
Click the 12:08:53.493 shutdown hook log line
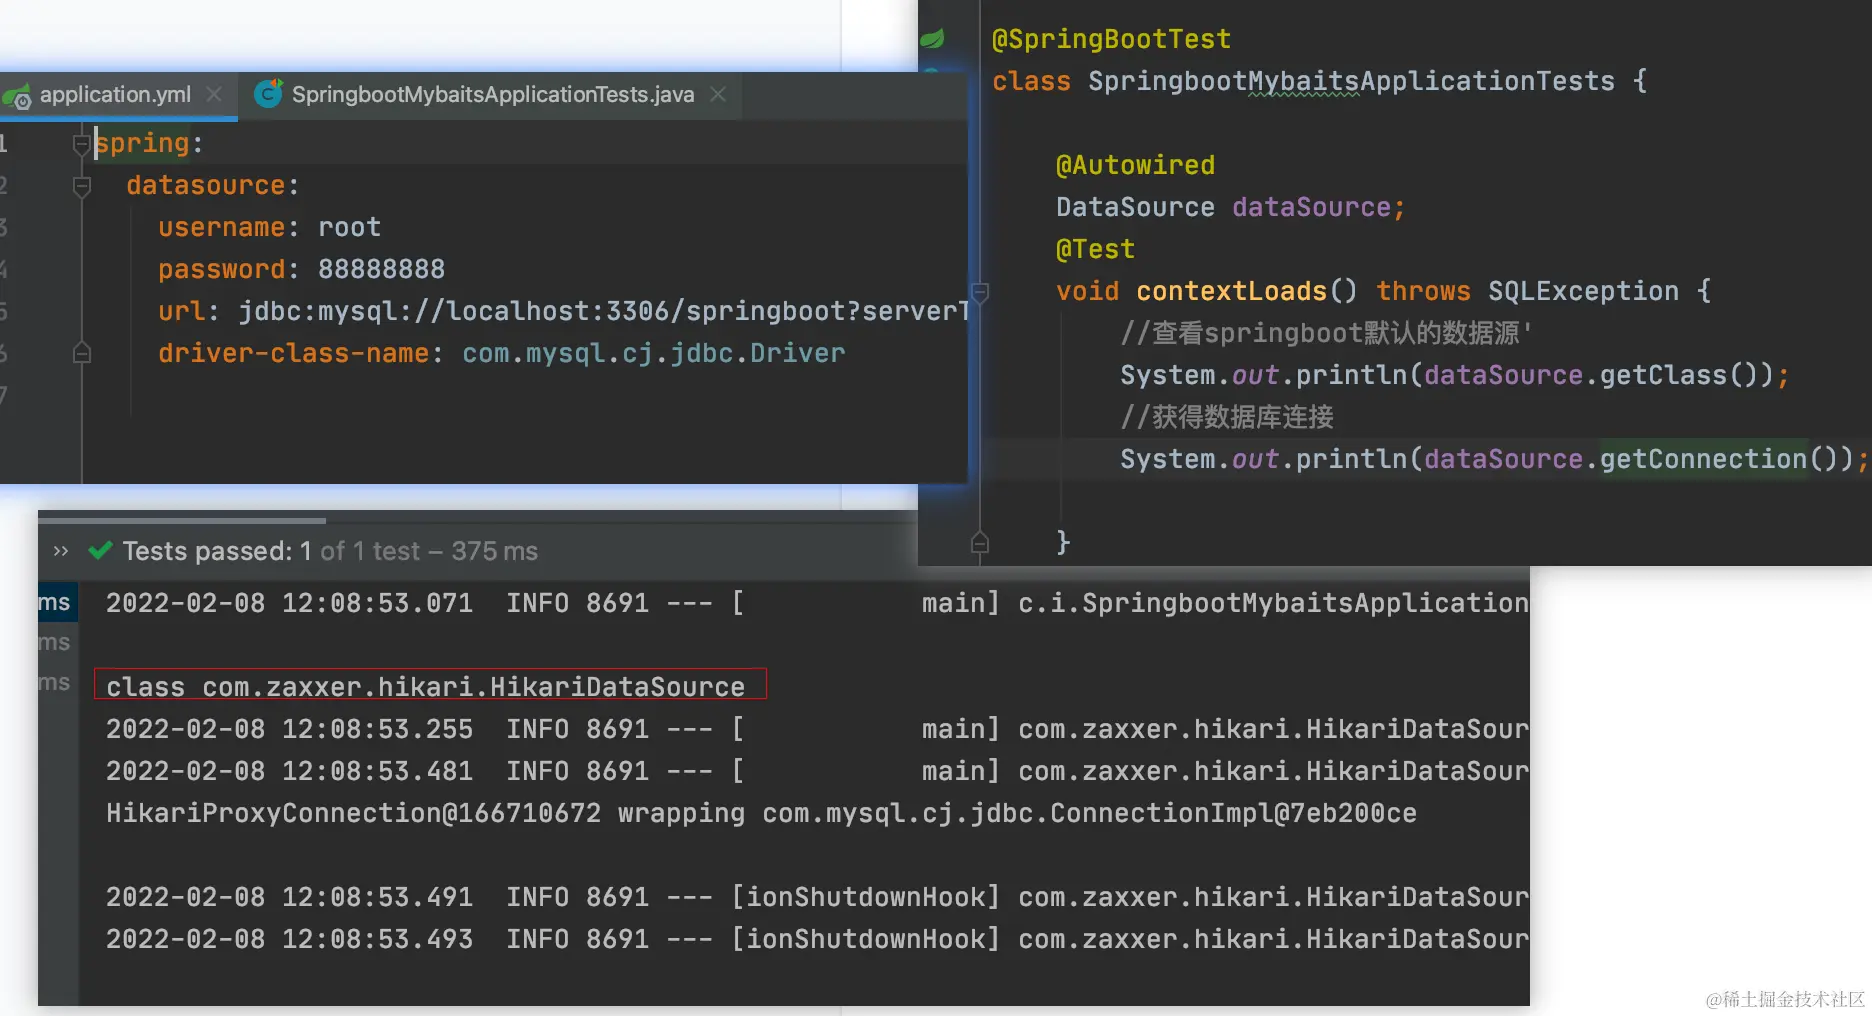pos(817,939)
